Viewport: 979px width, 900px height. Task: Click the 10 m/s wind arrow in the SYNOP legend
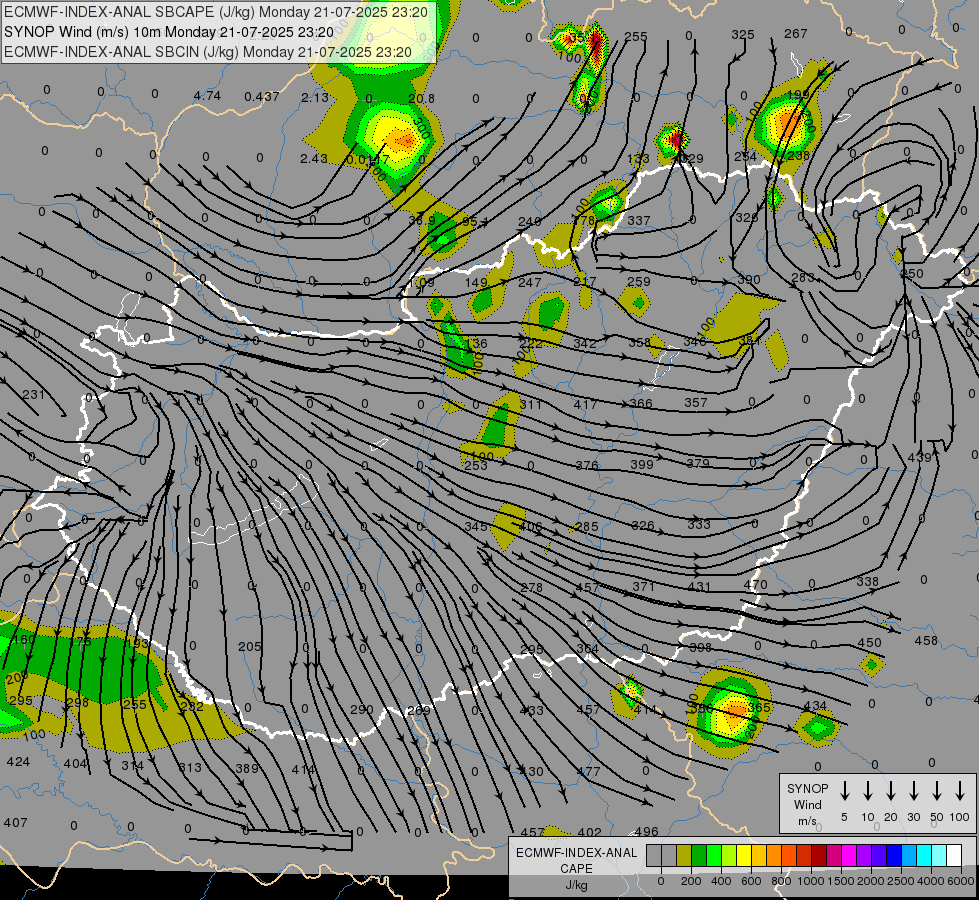867,791
